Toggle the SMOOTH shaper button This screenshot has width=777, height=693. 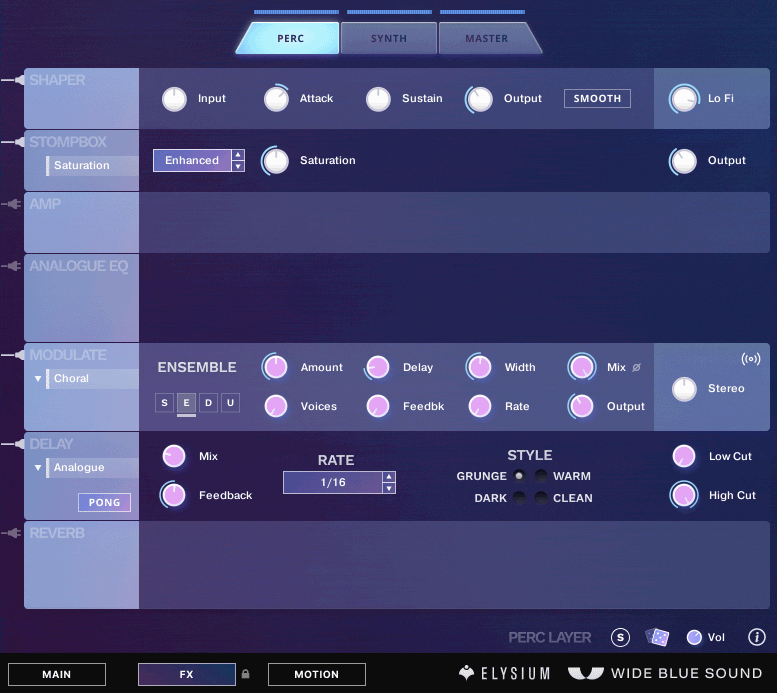click(x=597, y=98)
